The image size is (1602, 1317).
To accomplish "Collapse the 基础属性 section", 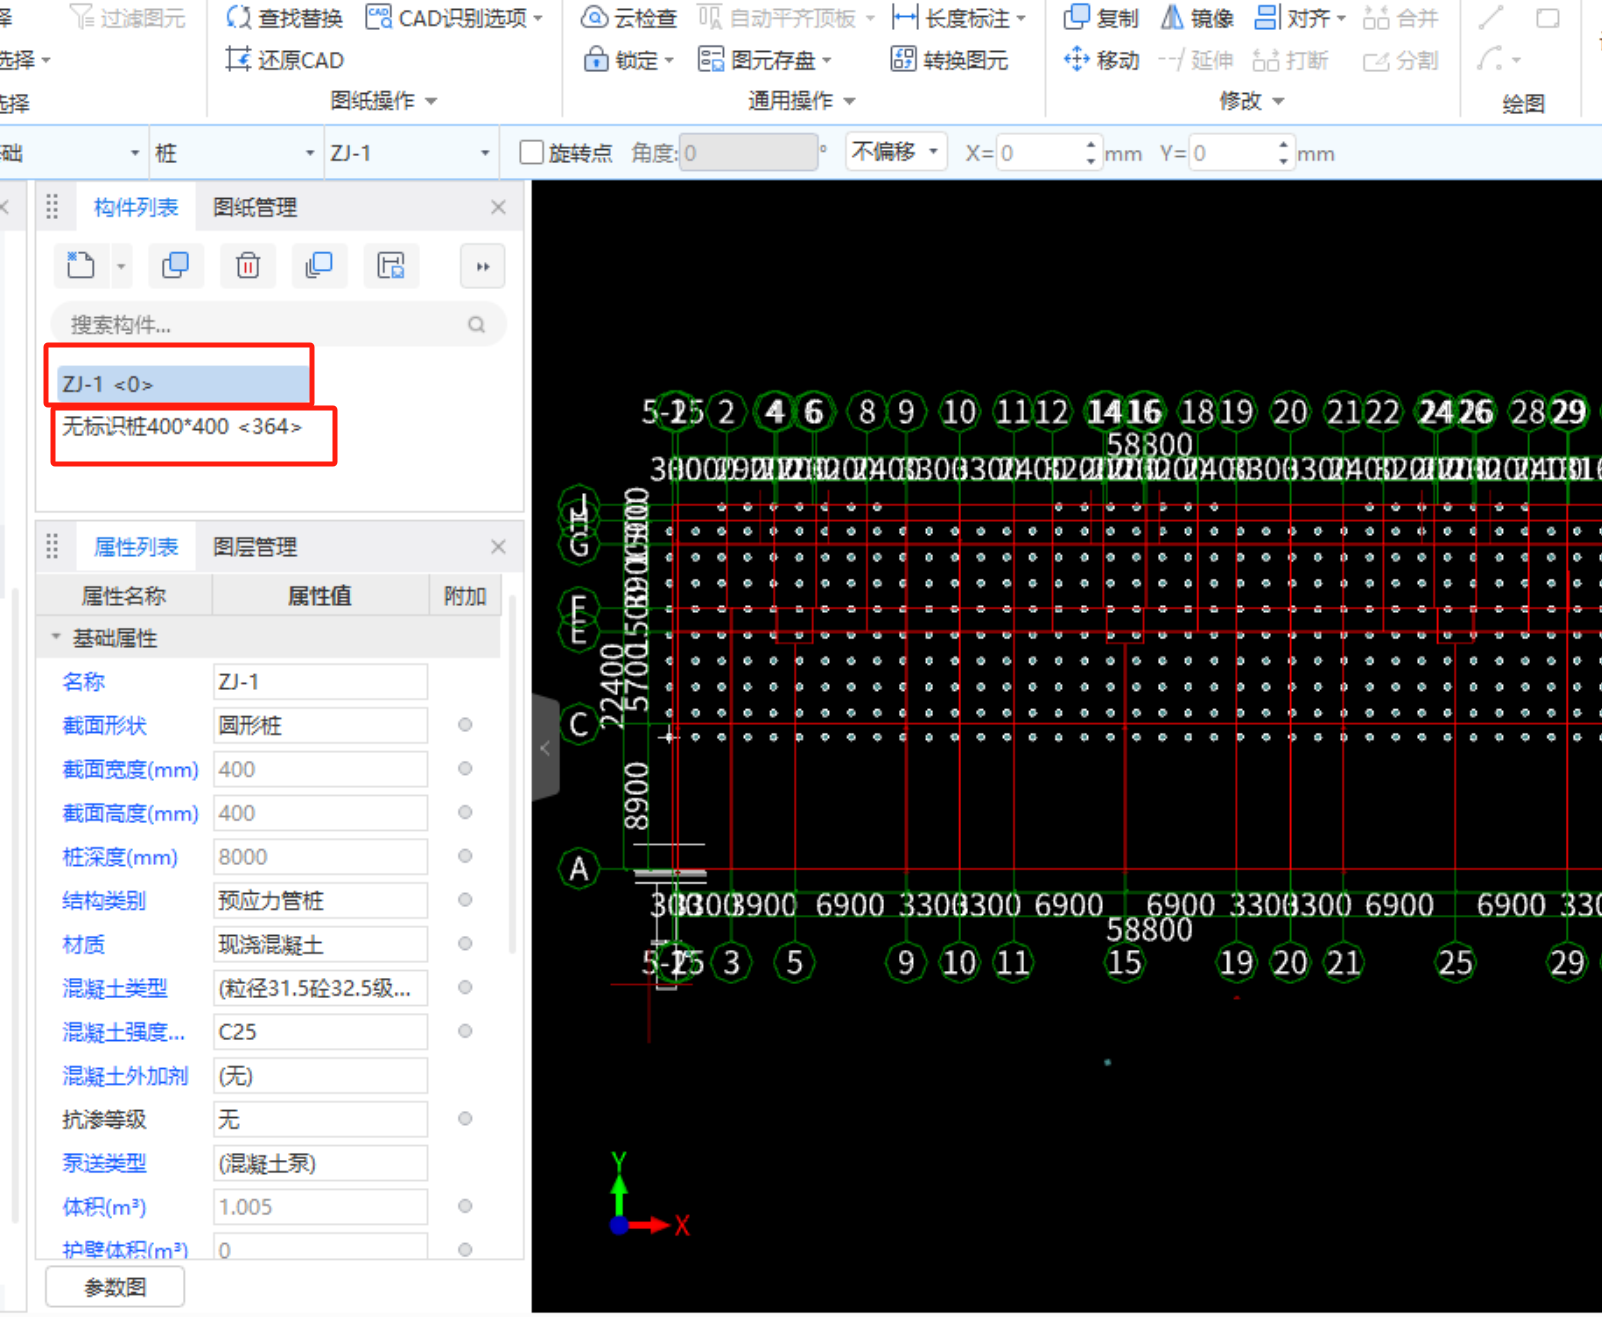I will pyautogui.click(x=56, y=637).
